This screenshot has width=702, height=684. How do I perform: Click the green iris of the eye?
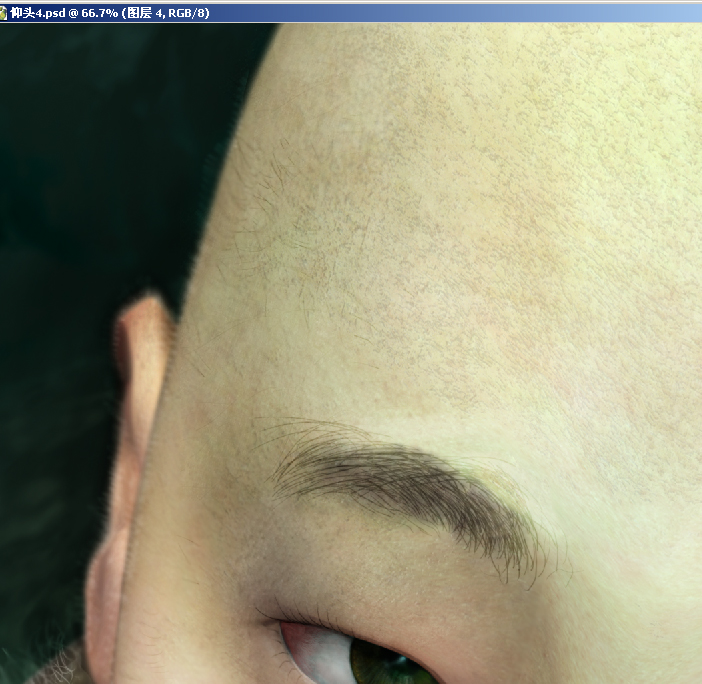(385, 665)
